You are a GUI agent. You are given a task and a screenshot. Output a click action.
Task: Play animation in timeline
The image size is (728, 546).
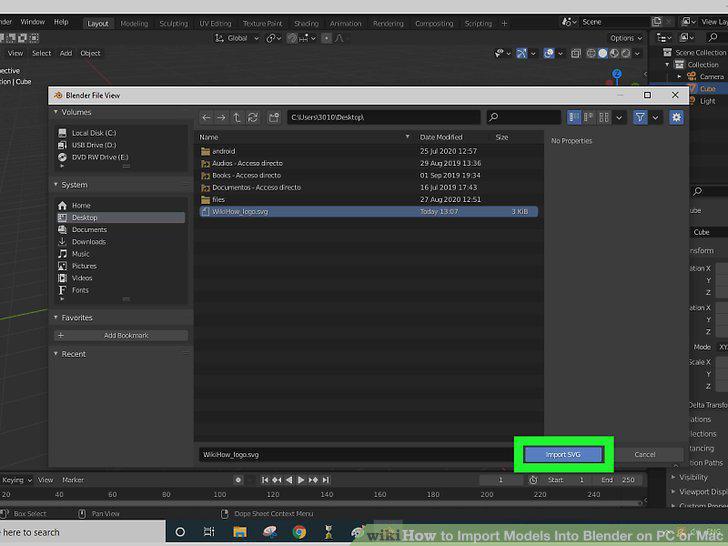[301, 480]
